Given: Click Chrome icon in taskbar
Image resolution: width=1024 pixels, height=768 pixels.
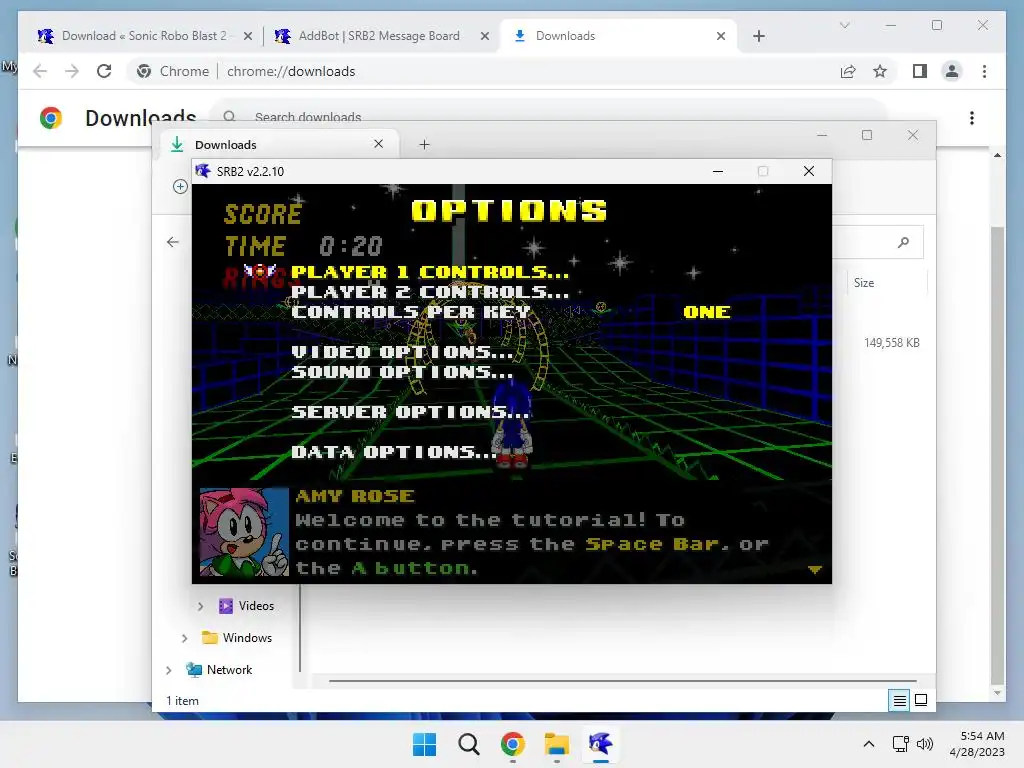Looking at the screenshot, I should tap(513, 744).
